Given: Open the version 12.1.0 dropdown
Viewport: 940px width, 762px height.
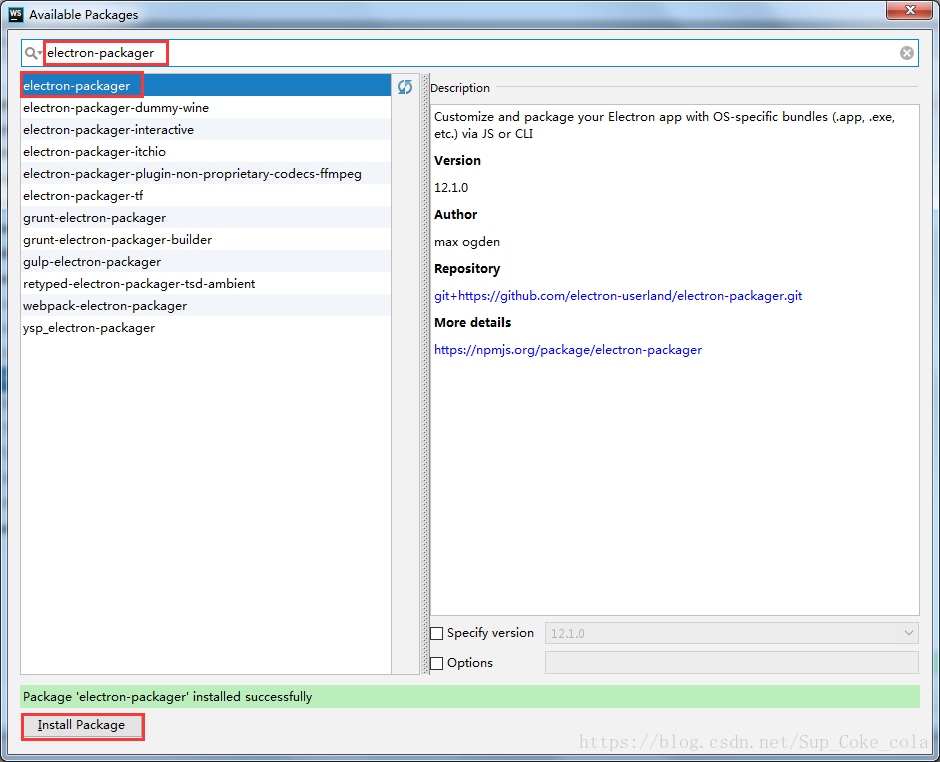Looking at the screenshot, I should point(731,633).
